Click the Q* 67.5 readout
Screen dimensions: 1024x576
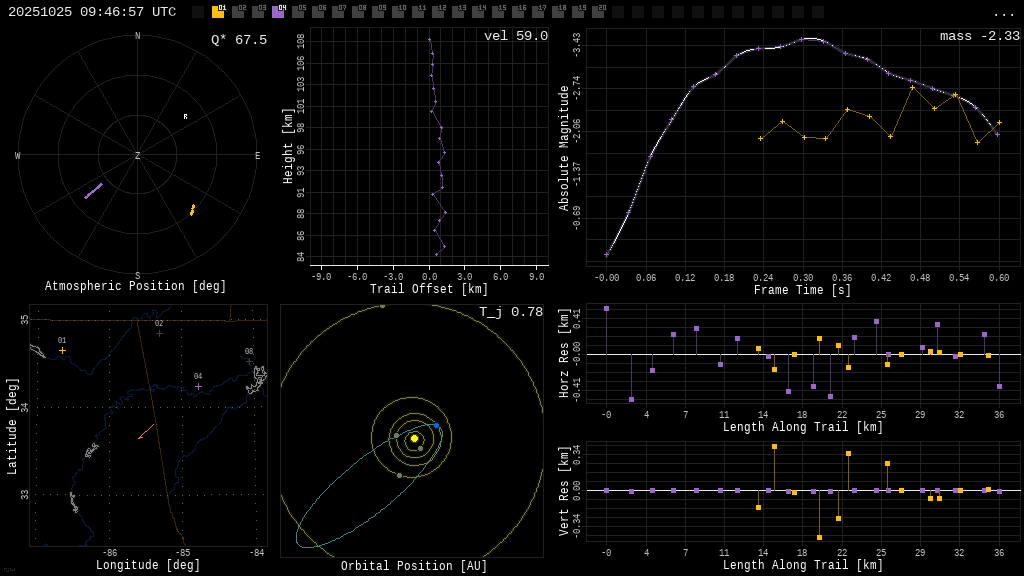click(x=238, y=40)
